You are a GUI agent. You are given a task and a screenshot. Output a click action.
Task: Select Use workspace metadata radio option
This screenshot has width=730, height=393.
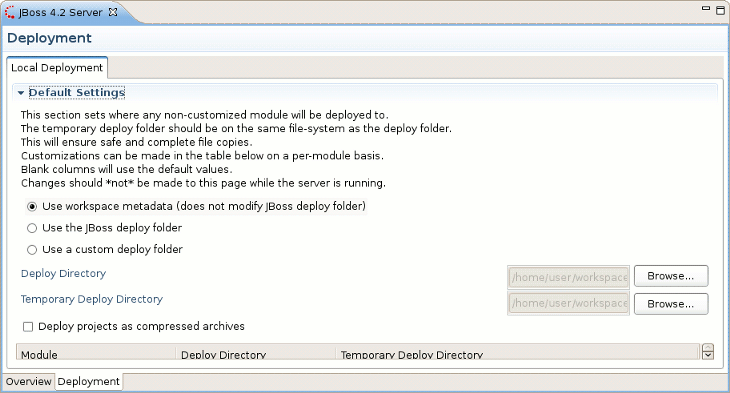196,206
